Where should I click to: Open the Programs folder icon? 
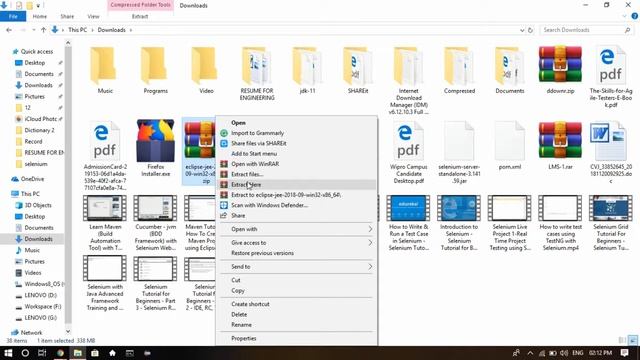tap(155, 66)
